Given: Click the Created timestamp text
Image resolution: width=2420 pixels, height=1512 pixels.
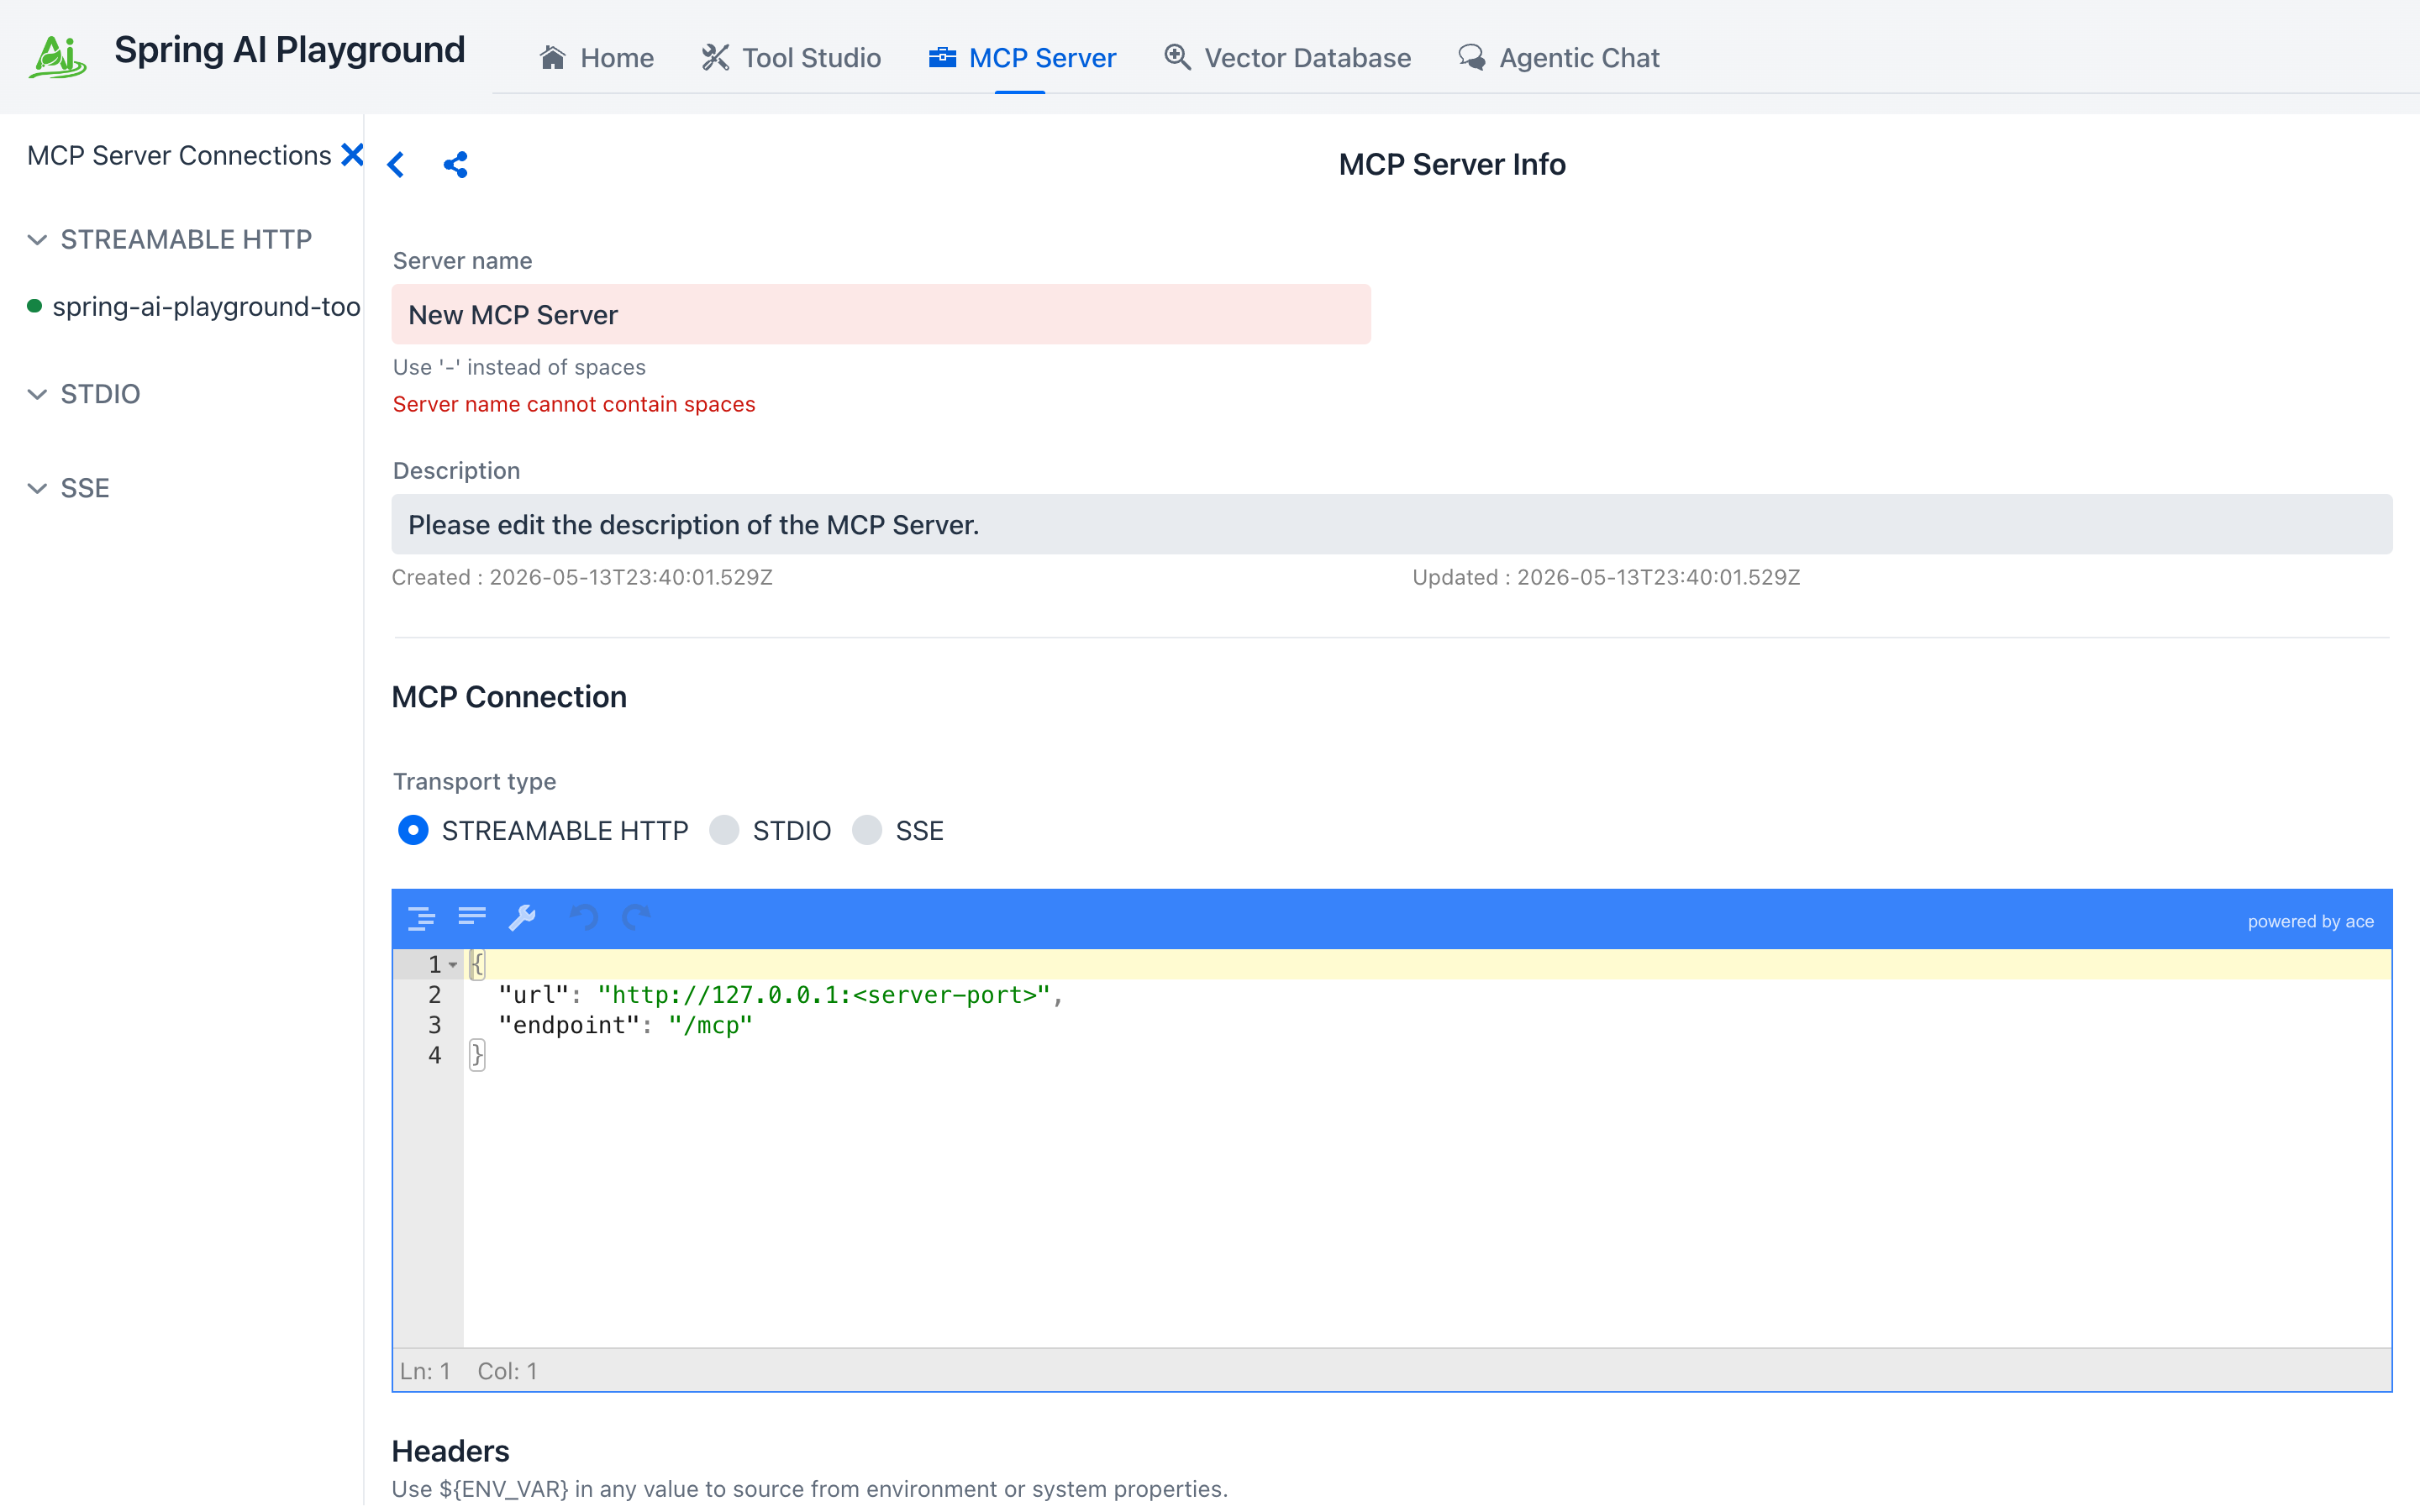Looking at the screenshot, I should [x=582, y=577].
